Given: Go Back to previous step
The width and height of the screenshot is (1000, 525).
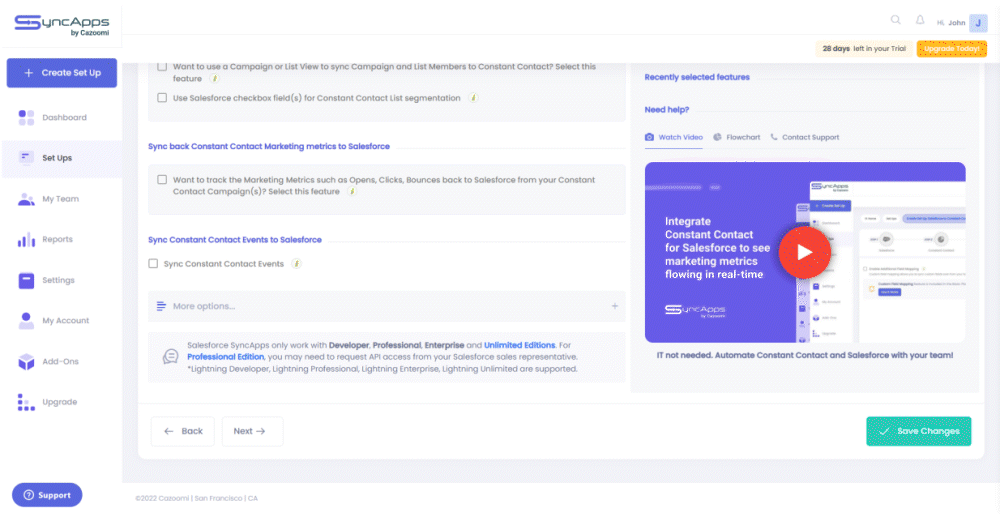Looking at the screenshot, I should pyautogui.click(x=182, y=431).
